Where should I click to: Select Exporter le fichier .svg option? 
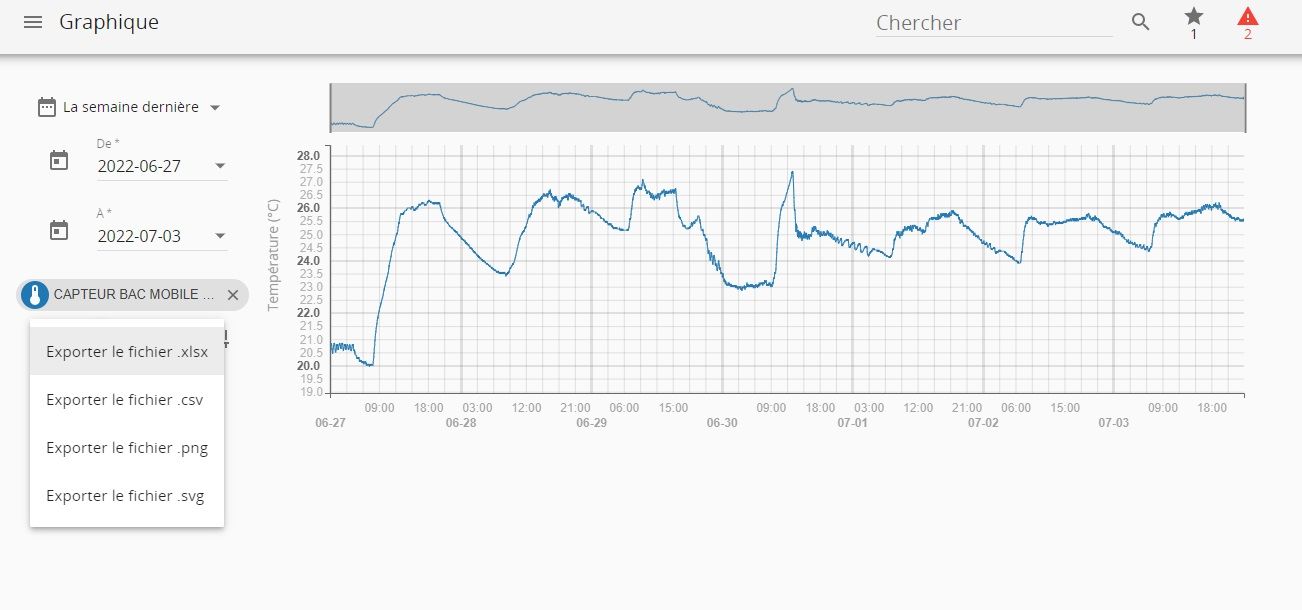[125, 496]
